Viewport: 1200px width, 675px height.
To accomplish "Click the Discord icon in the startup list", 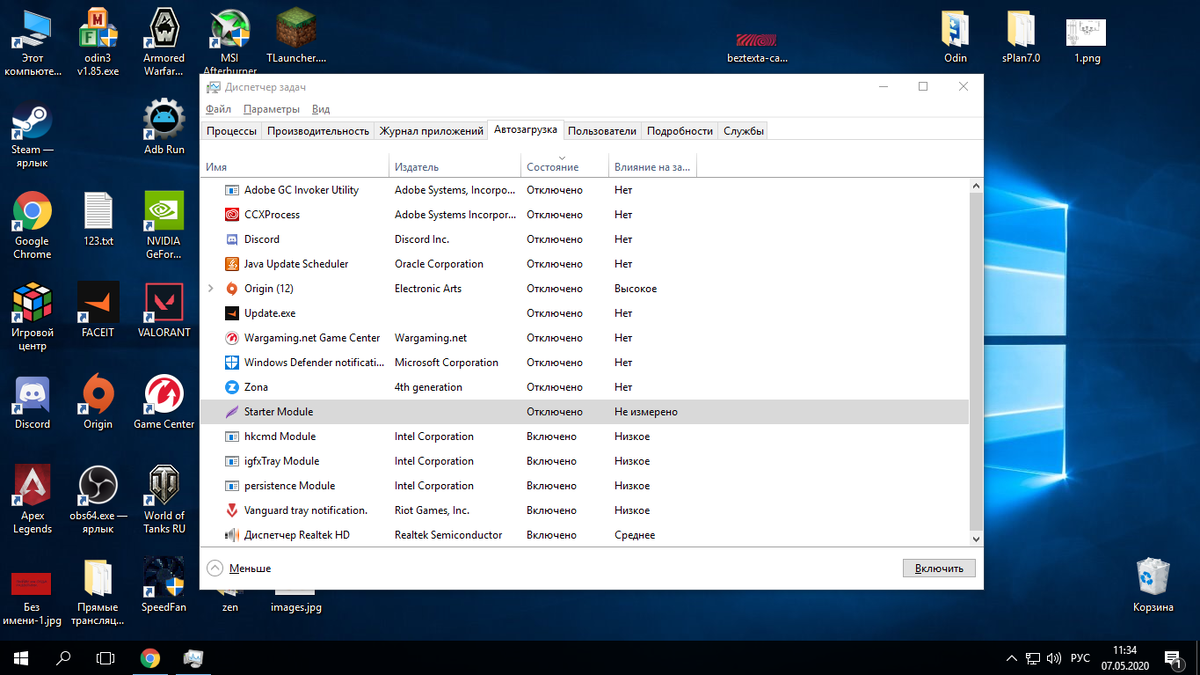I will coord(232,239).
